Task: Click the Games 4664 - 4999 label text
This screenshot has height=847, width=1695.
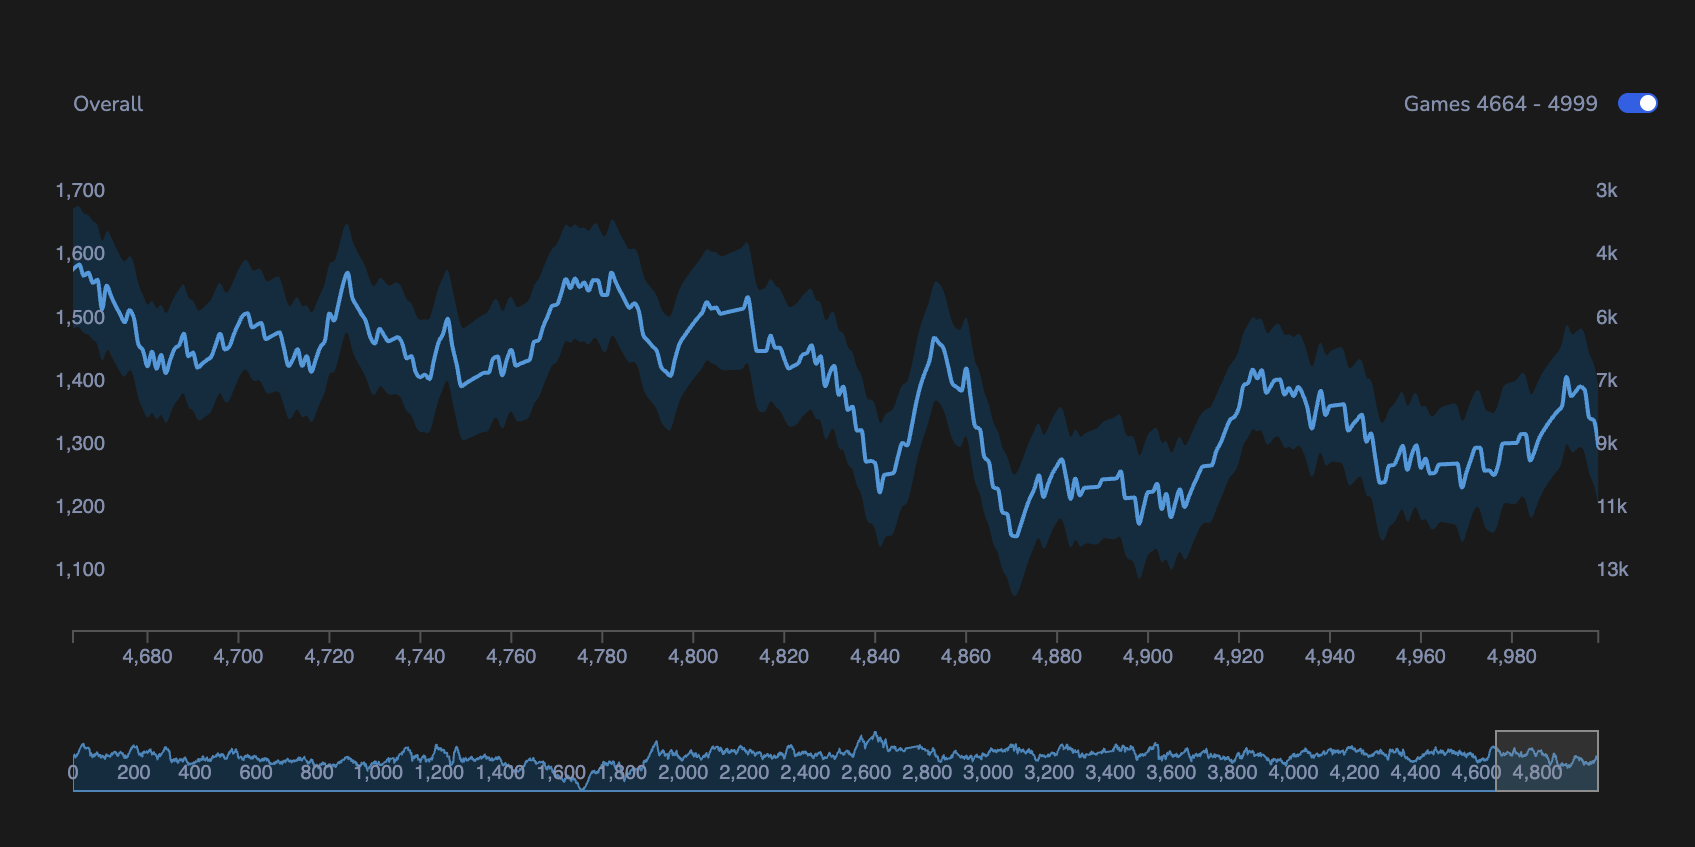Action: pos(1500,104)
